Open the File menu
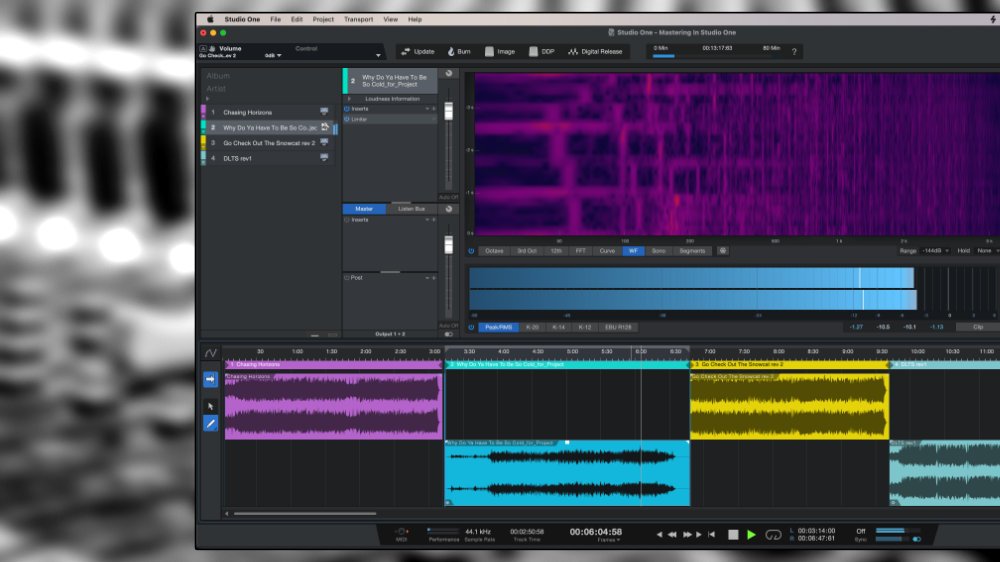The width and height of the screenshot is (1000, 562). [x=276, y=19]
